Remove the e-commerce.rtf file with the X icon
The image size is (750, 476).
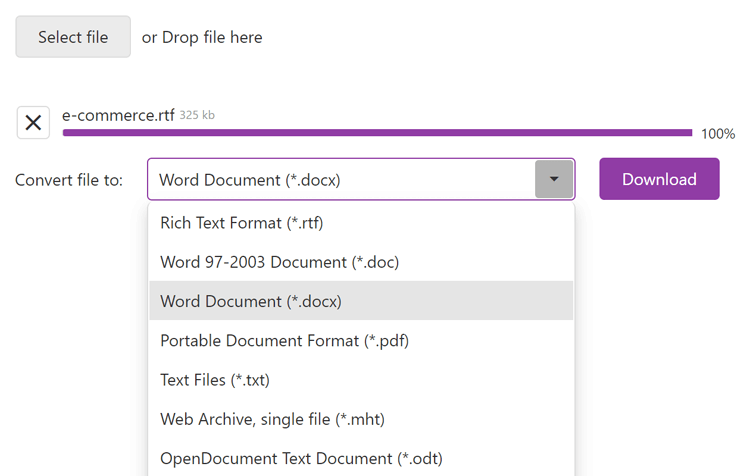pos(33,122)
